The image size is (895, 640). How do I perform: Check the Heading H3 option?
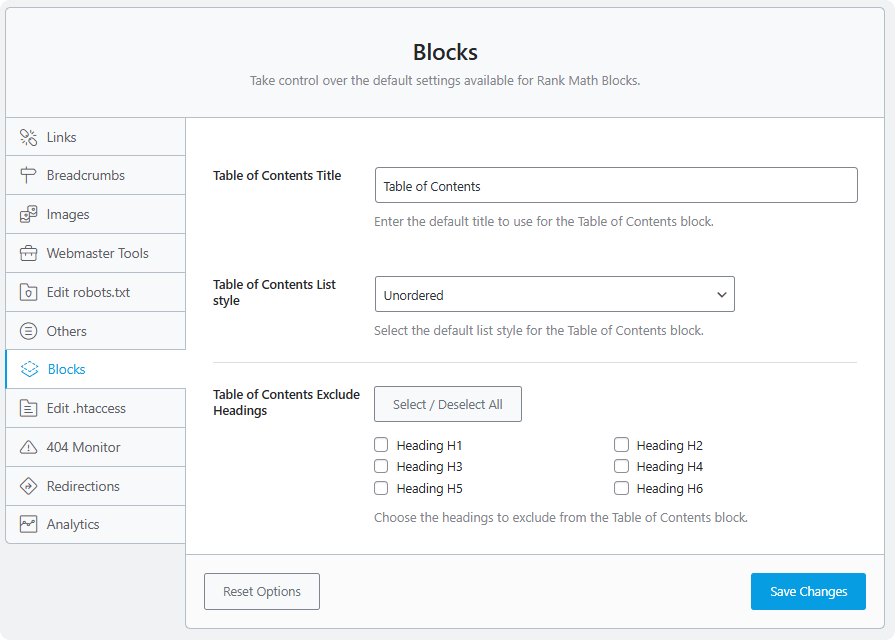coord(381,466)
